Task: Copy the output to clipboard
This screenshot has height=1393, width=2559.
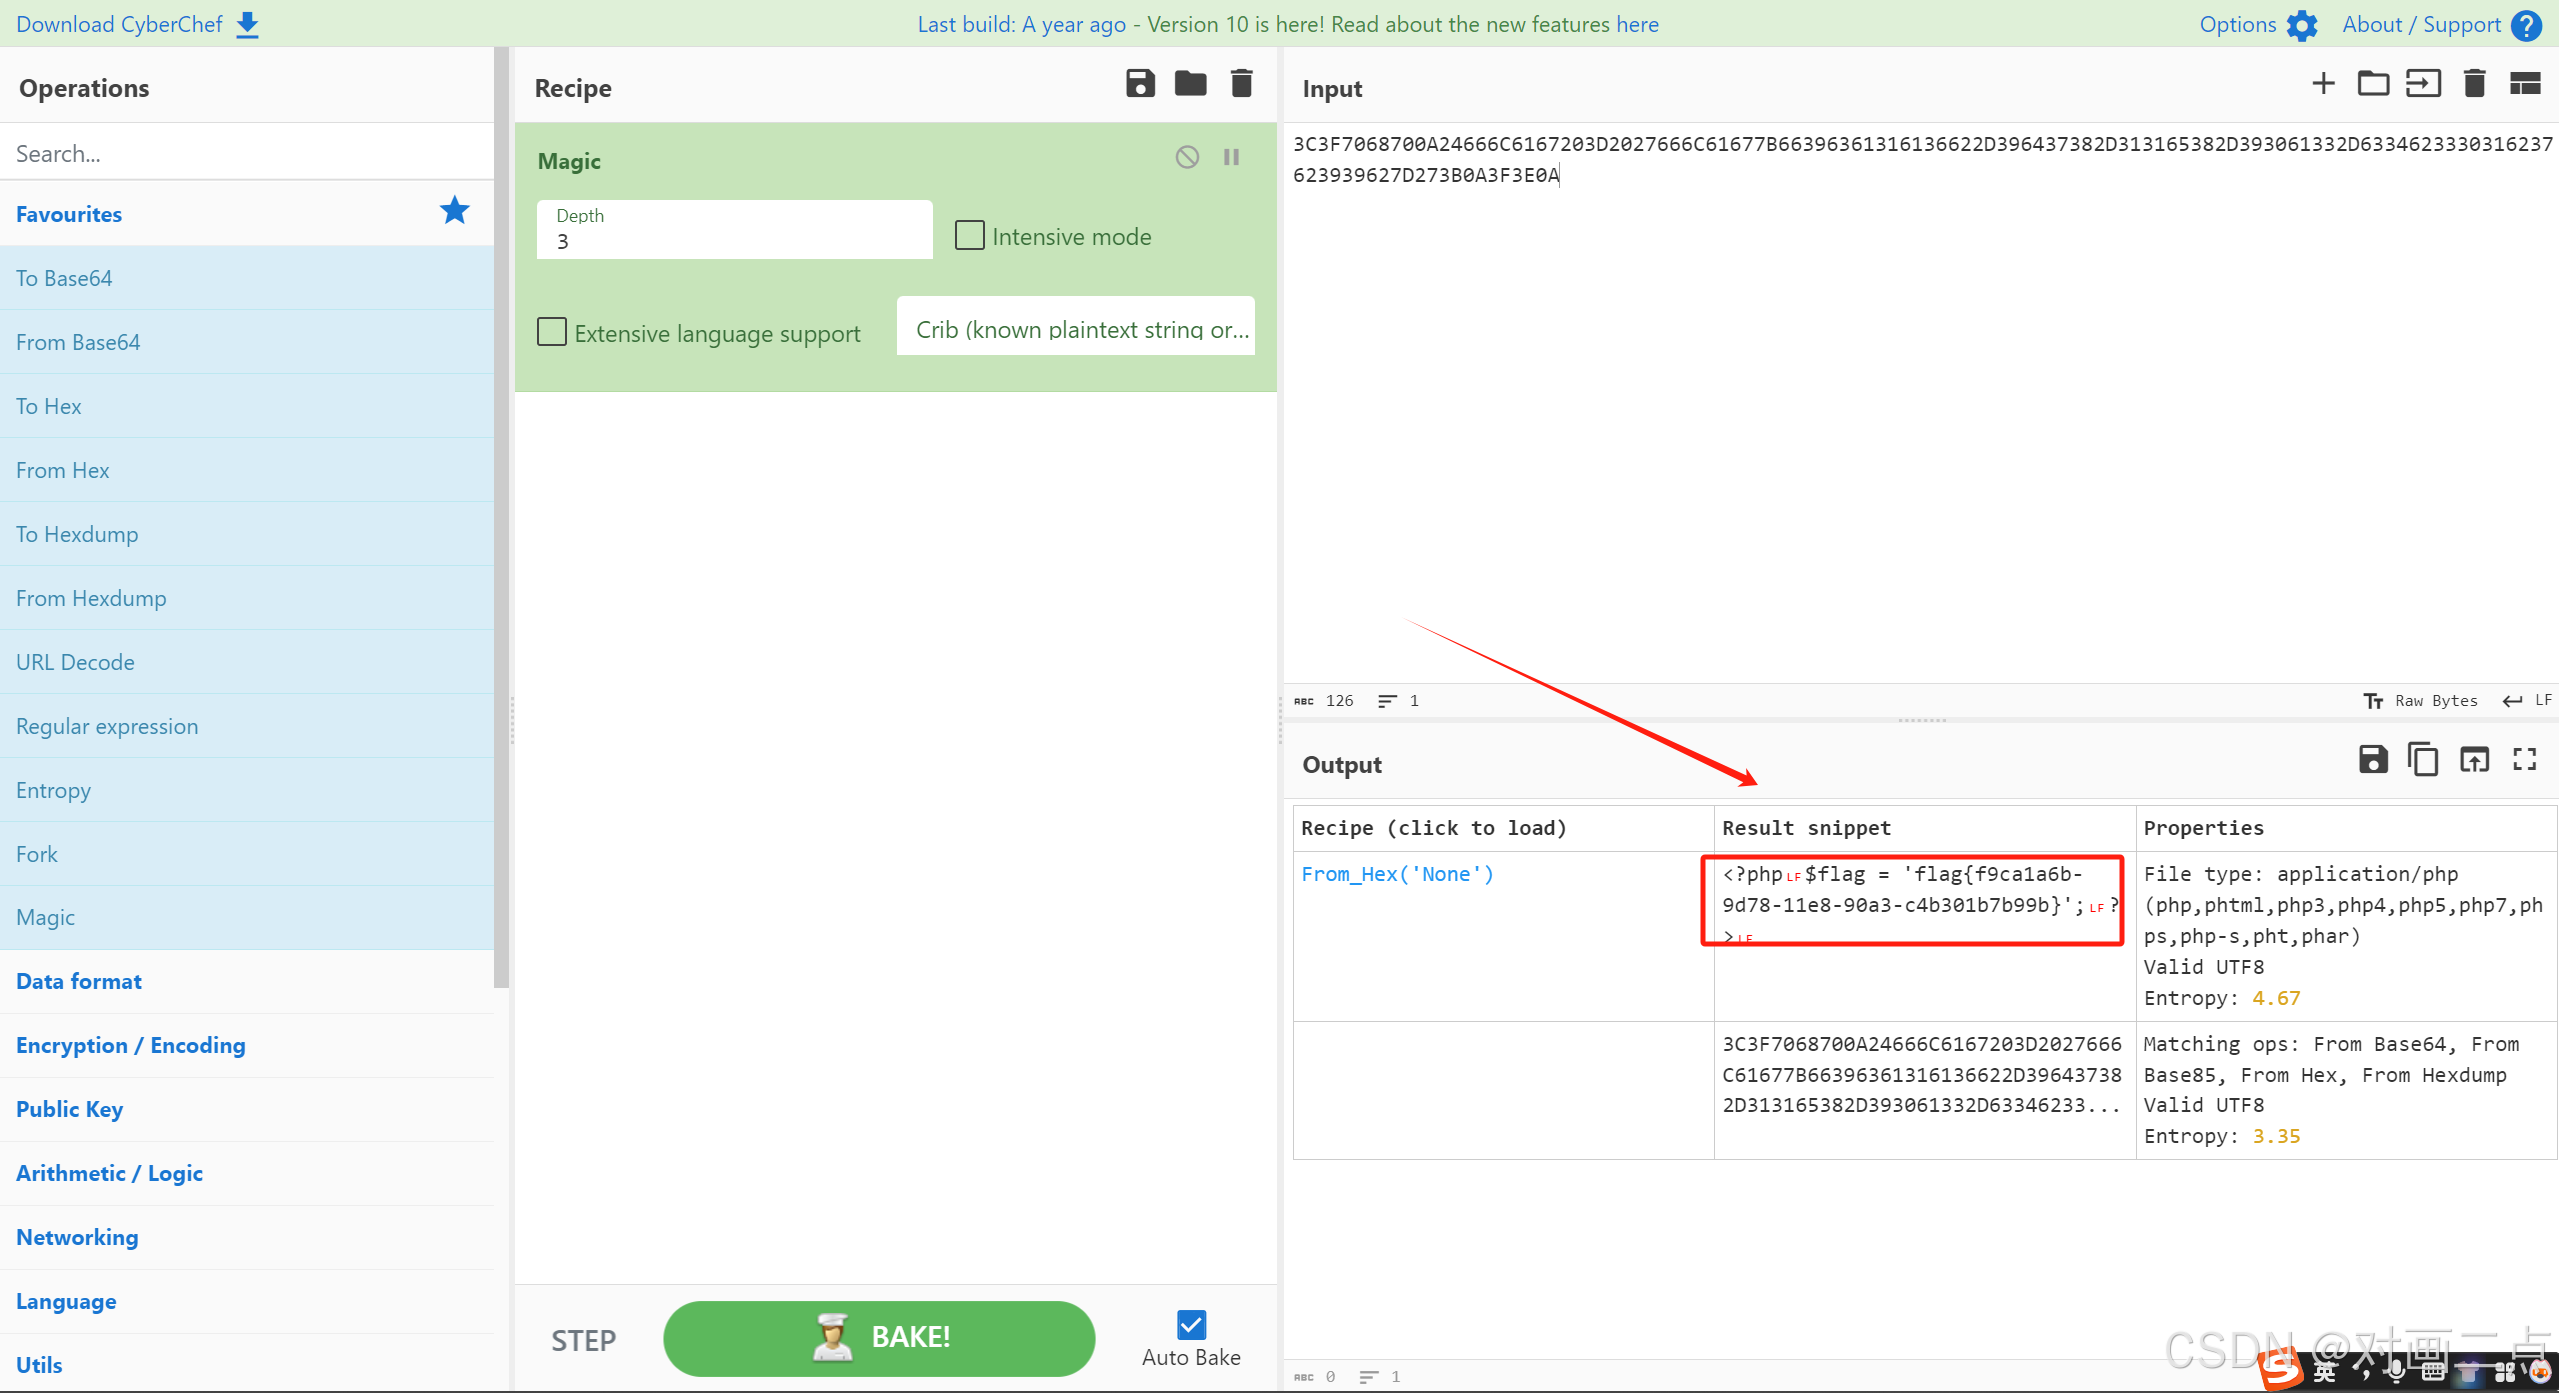Action: click(x=2422, y=760)
